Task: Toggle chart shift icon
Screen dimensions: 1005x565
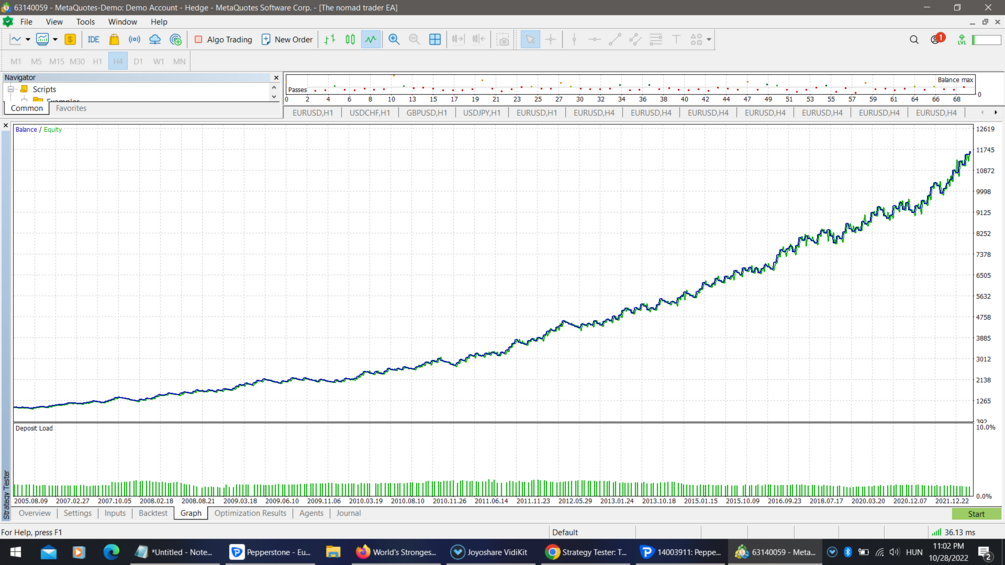Action: click(x=479, y=40)
